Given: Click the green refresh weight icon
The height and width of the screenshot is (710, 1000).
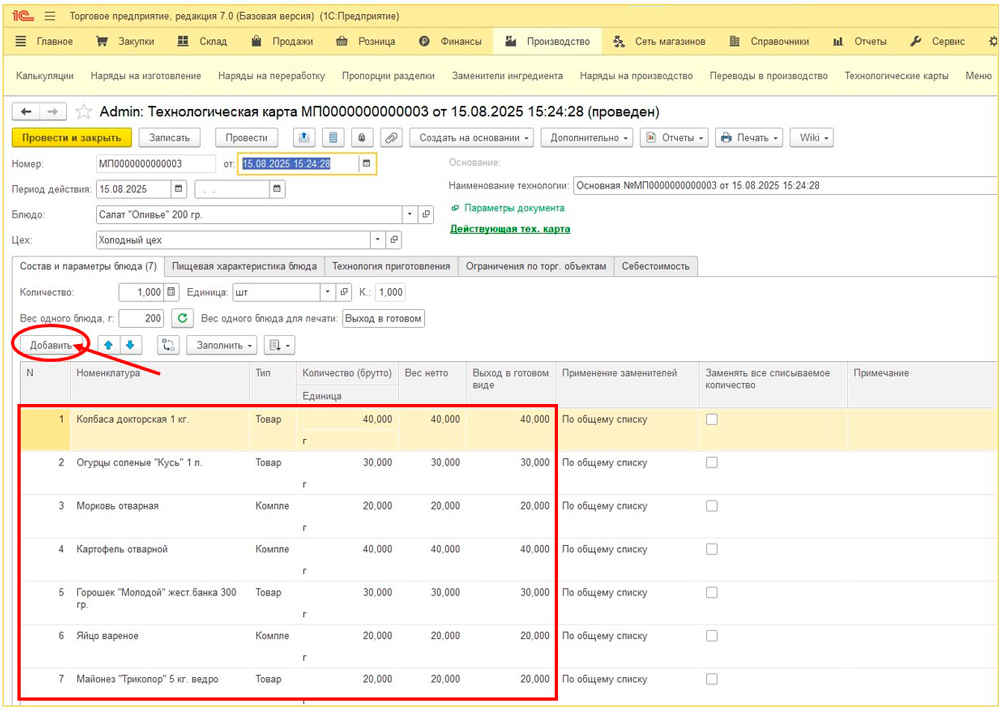Looking at the screenshot, I should coord(182,318).
